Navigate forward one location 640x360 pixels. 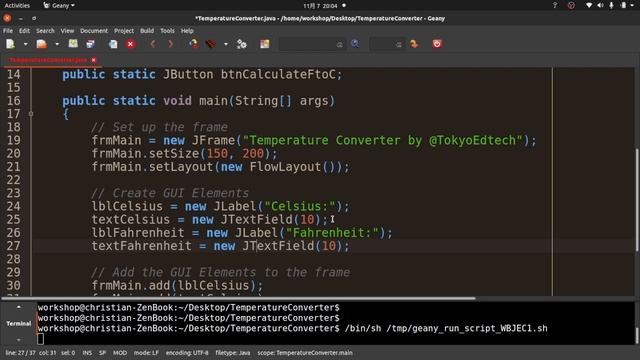171,44
